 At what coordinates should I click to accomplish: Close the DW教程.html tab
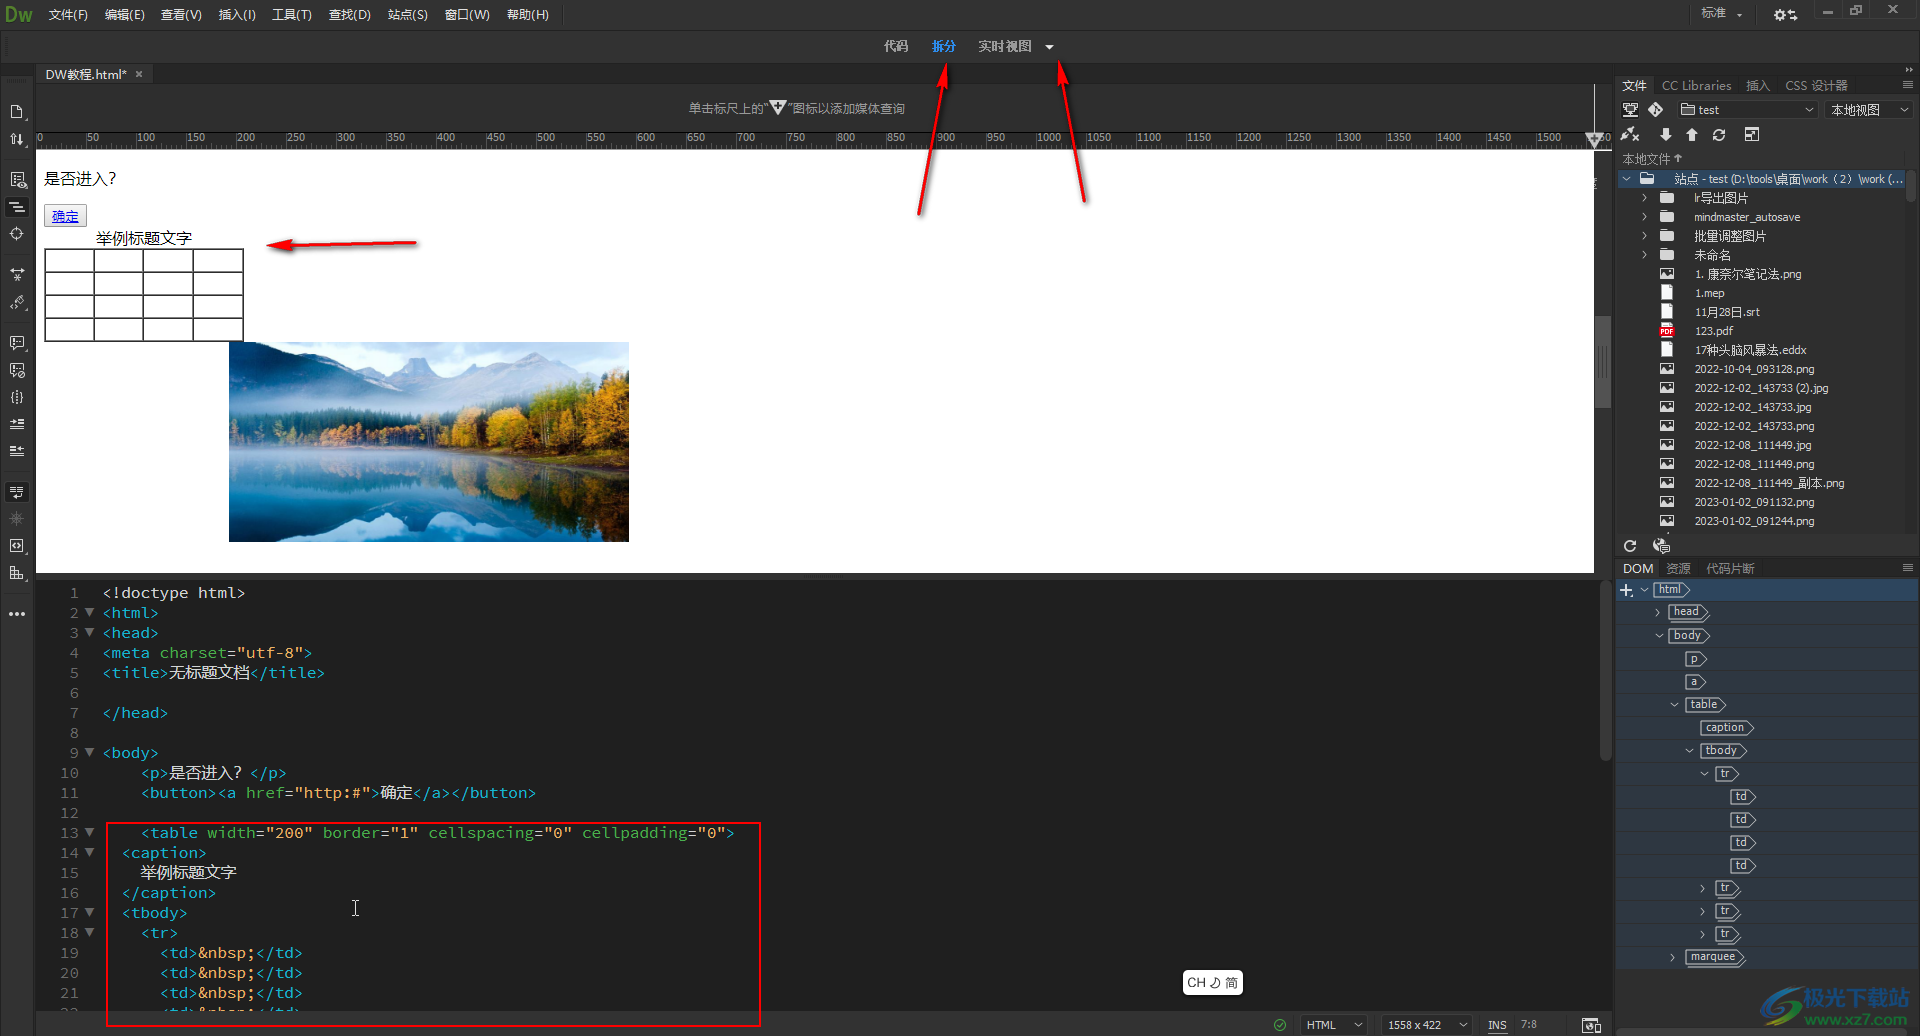pos(139,75)
